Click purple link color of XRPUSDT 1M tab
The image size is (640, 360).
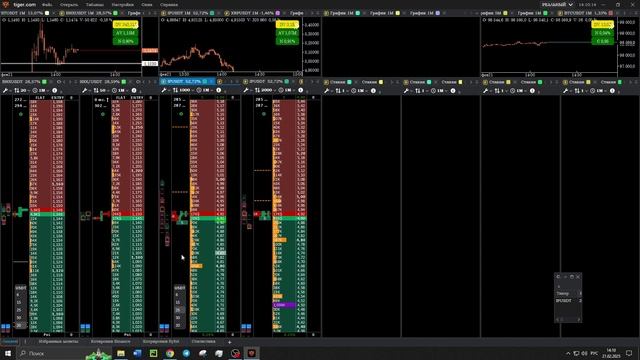pyautogui.click(x=278, y=13)
